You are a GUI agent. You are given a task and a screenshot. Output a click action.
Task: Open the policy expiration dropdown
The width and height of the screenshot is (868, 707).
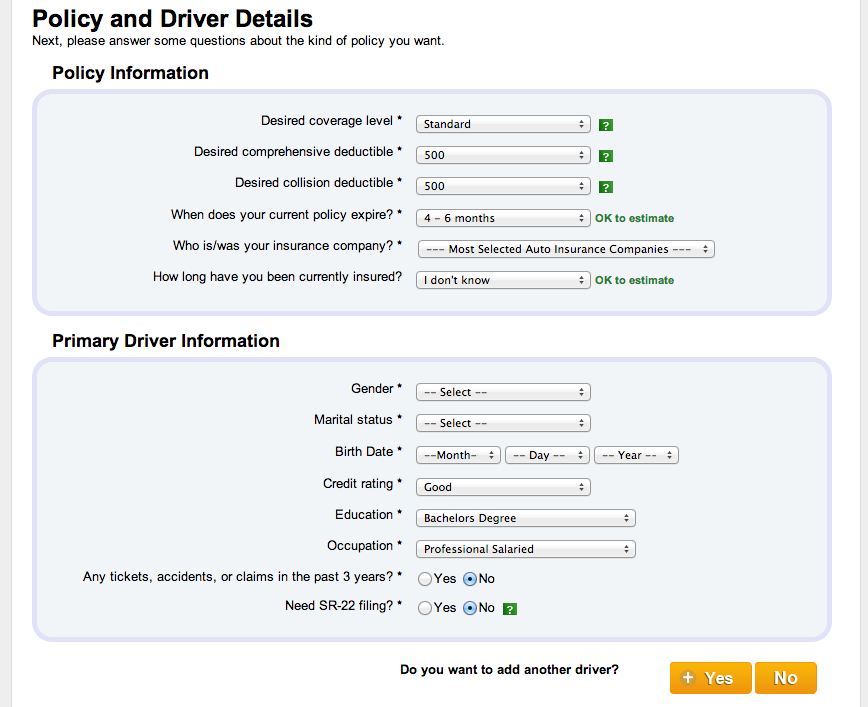click(x=503, y=218)
